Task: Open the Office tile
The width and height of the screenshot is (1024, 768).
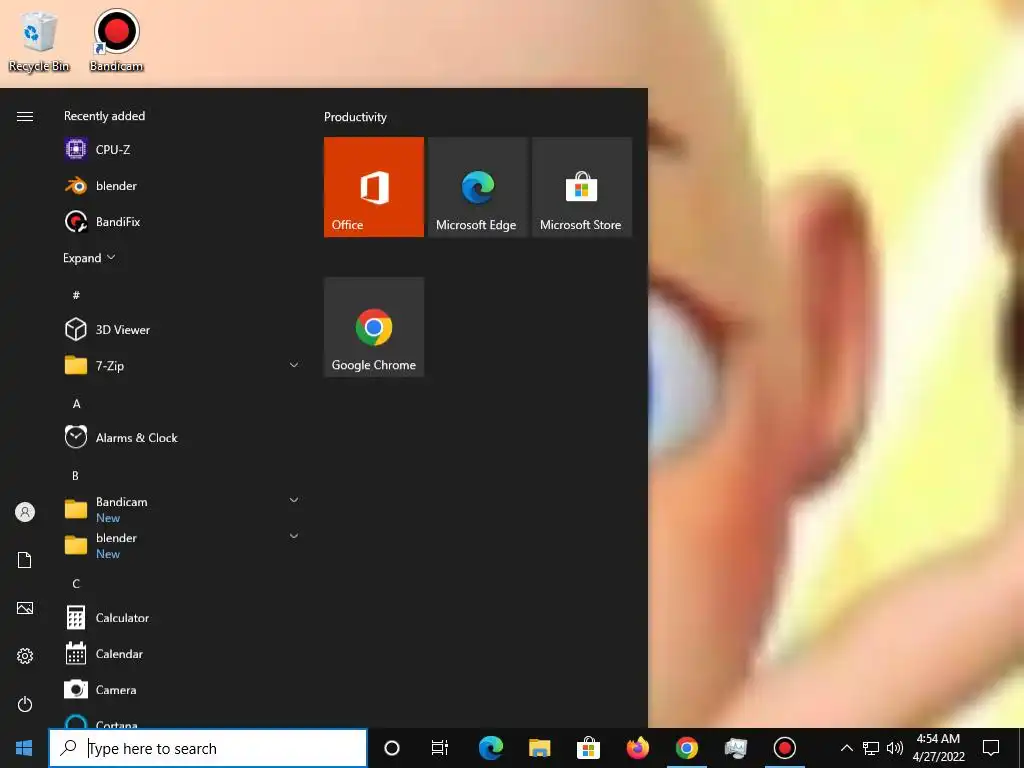Action: click(374, 187)
